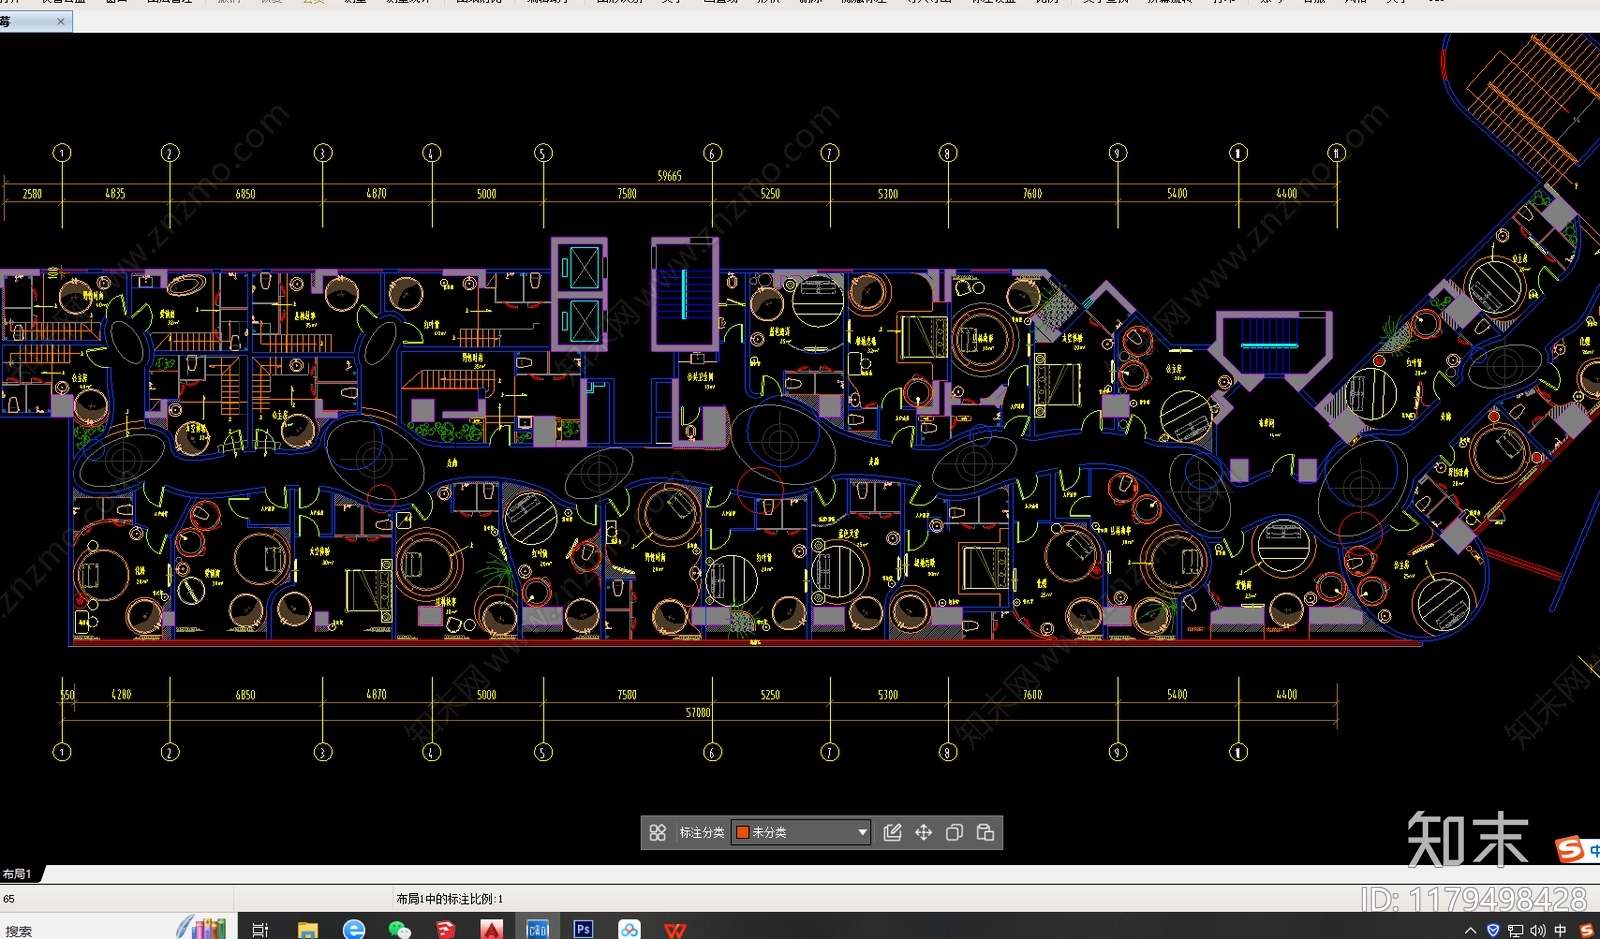Pick the orange 未分类 color swatch

743,832
